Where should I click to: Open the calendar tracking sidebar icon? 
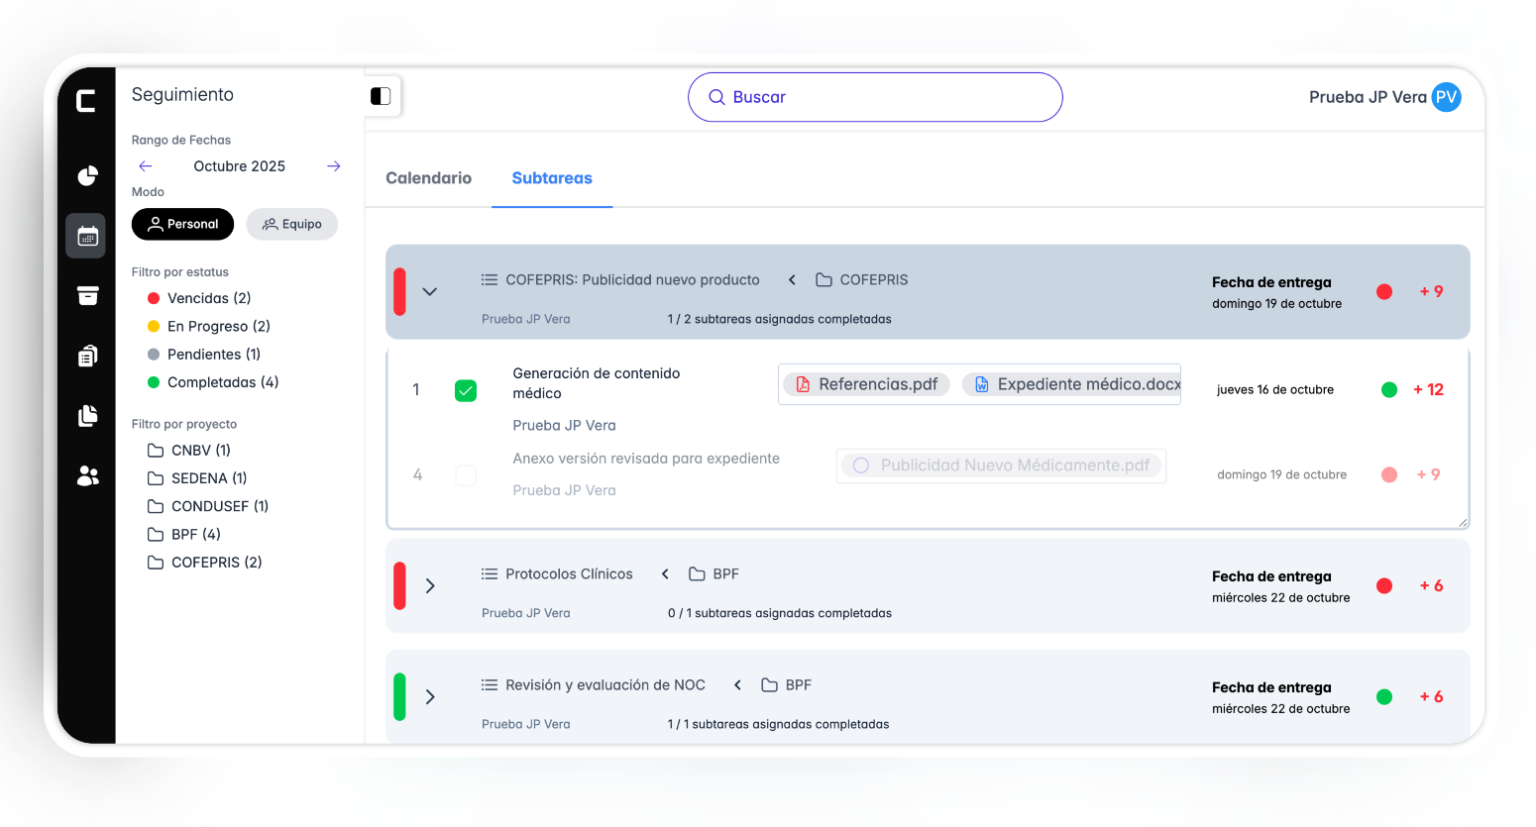pos(87,236)
